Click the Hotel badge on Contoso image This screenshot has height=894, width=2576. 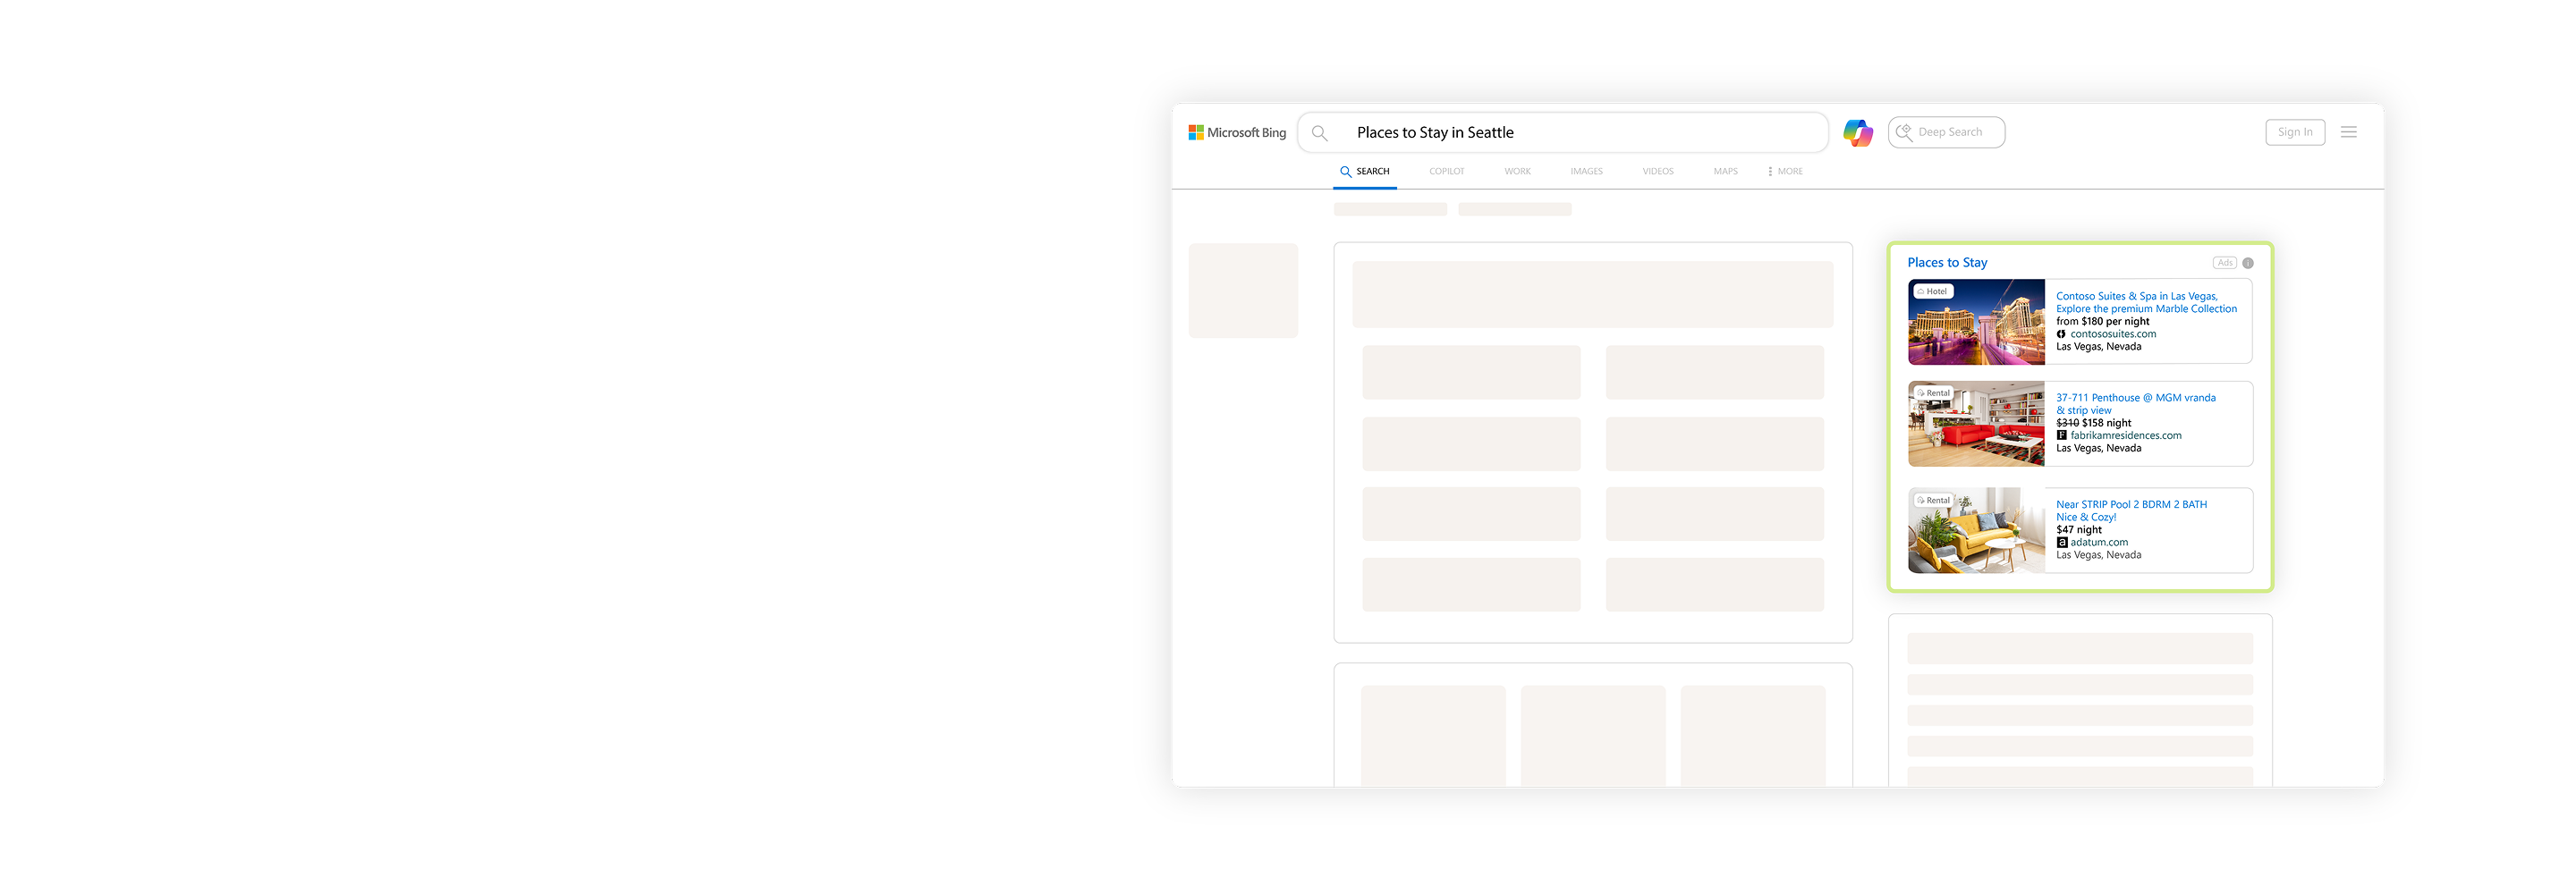click(x=1932, y=292)
